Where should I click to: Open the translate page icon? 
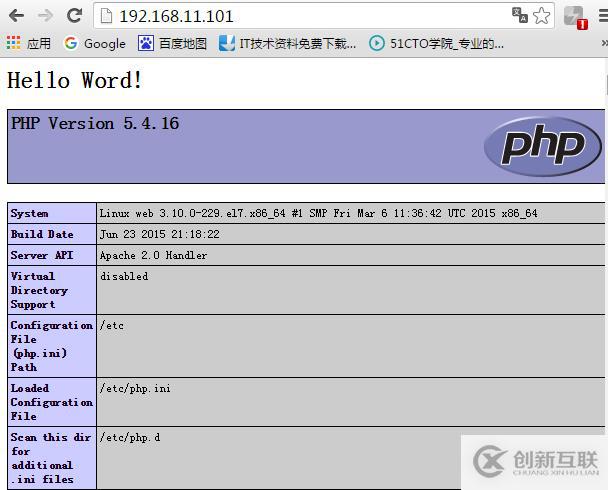click(520, 16)
